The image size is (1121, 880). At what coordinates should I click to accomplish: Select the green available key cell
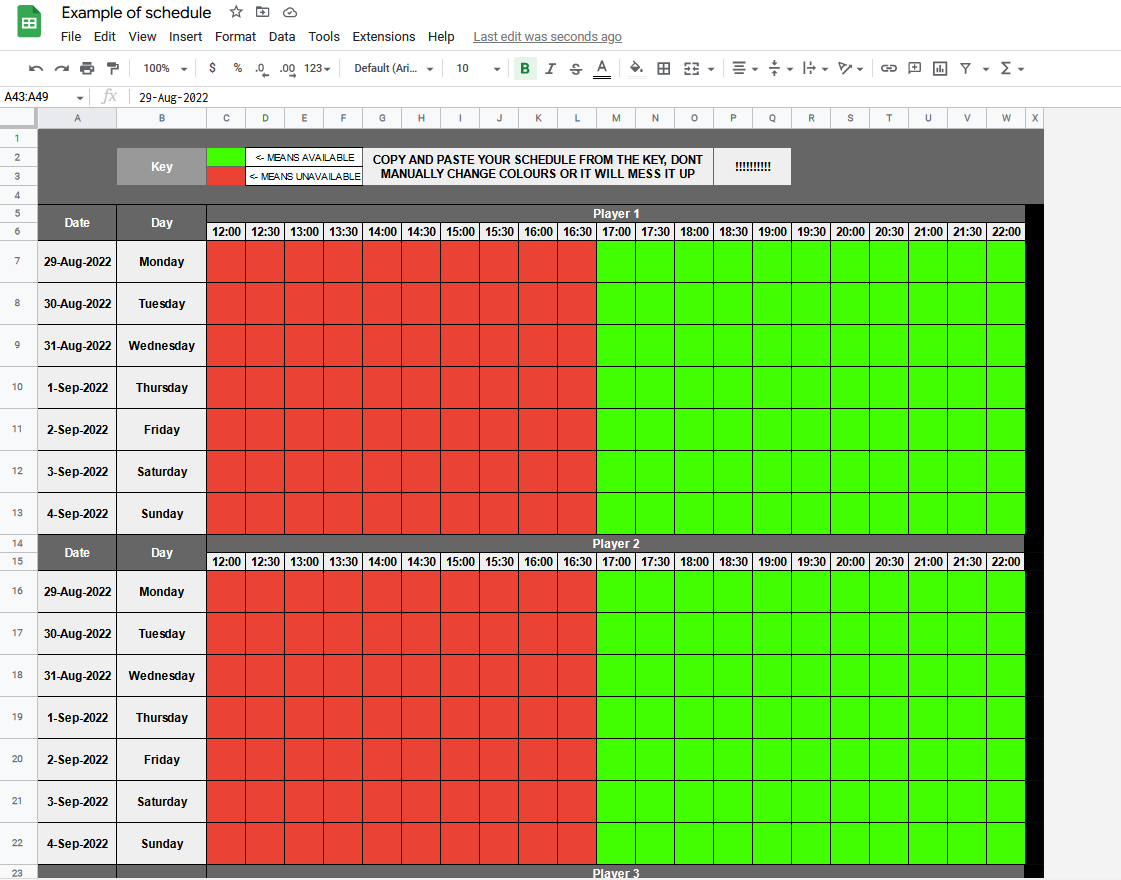(x=226, y=157)
